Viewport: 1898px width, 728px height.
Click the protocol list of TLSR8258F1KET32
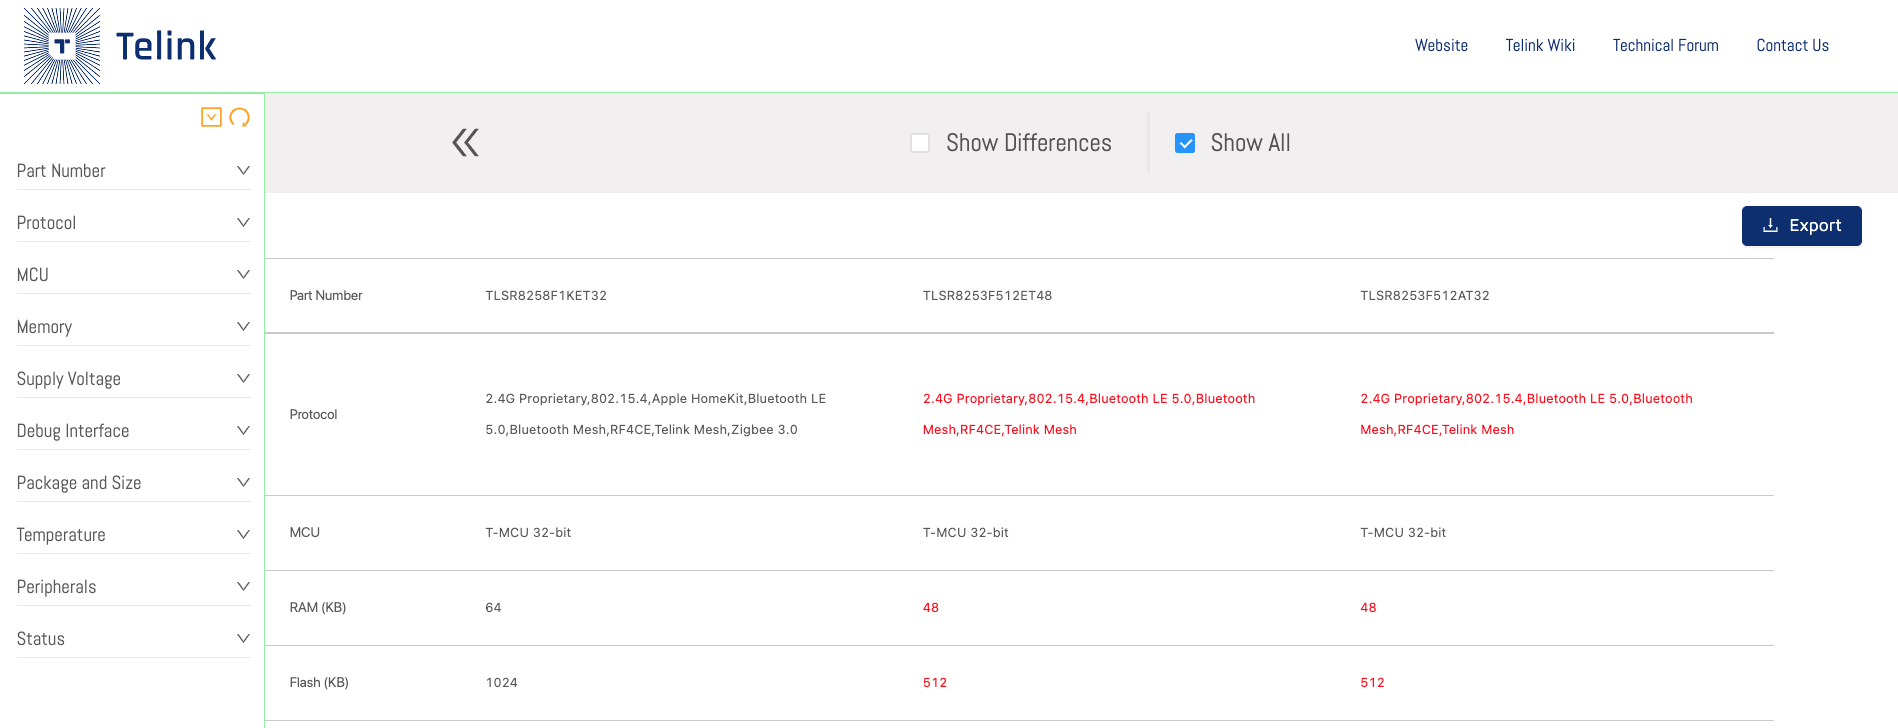pos(656,414)
